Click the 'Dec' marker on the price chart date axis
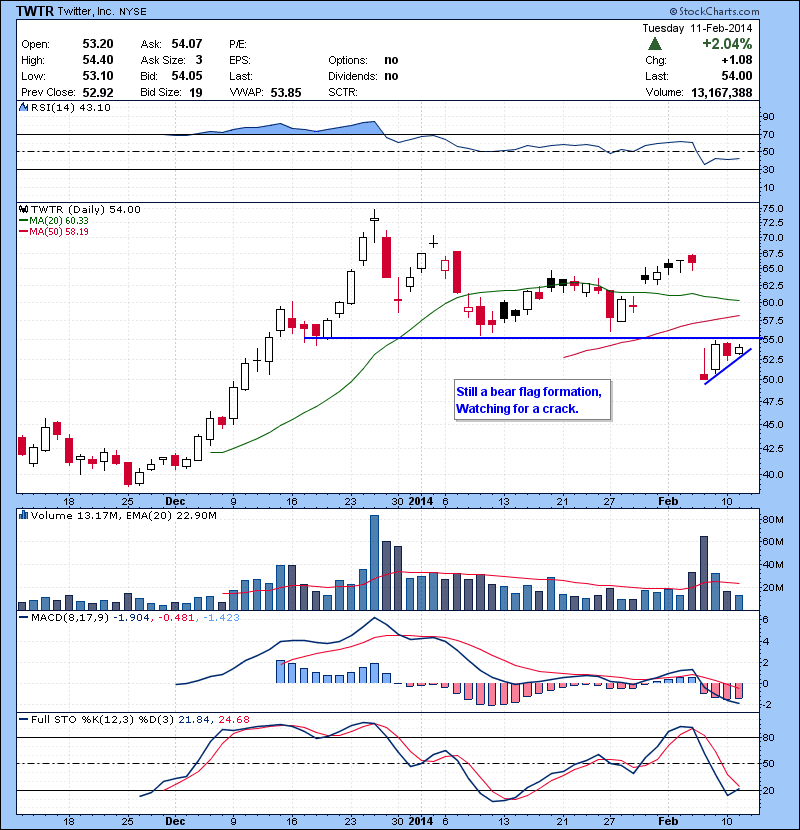Image resolution: width=800 pixels, height=830 pixels. 175,500
